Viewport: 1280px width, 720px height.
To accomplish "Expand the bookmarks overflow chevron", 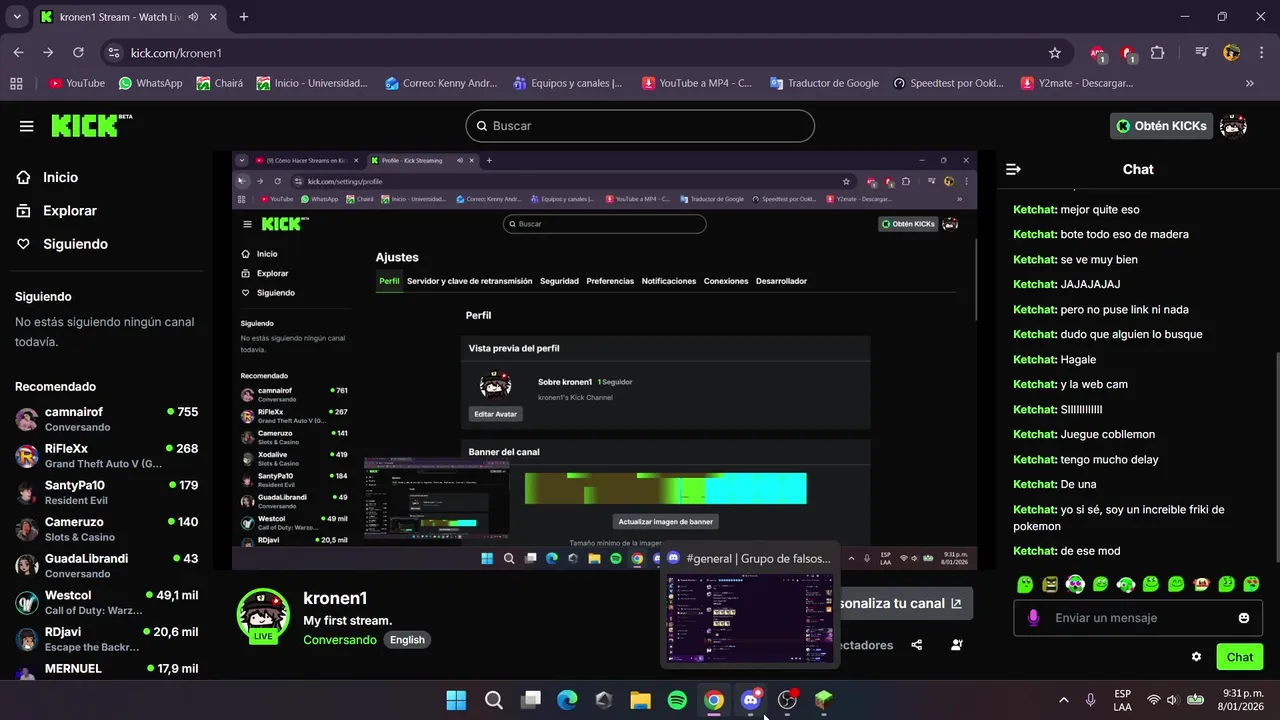I will pyautogui.click(x=1250, y=84).
